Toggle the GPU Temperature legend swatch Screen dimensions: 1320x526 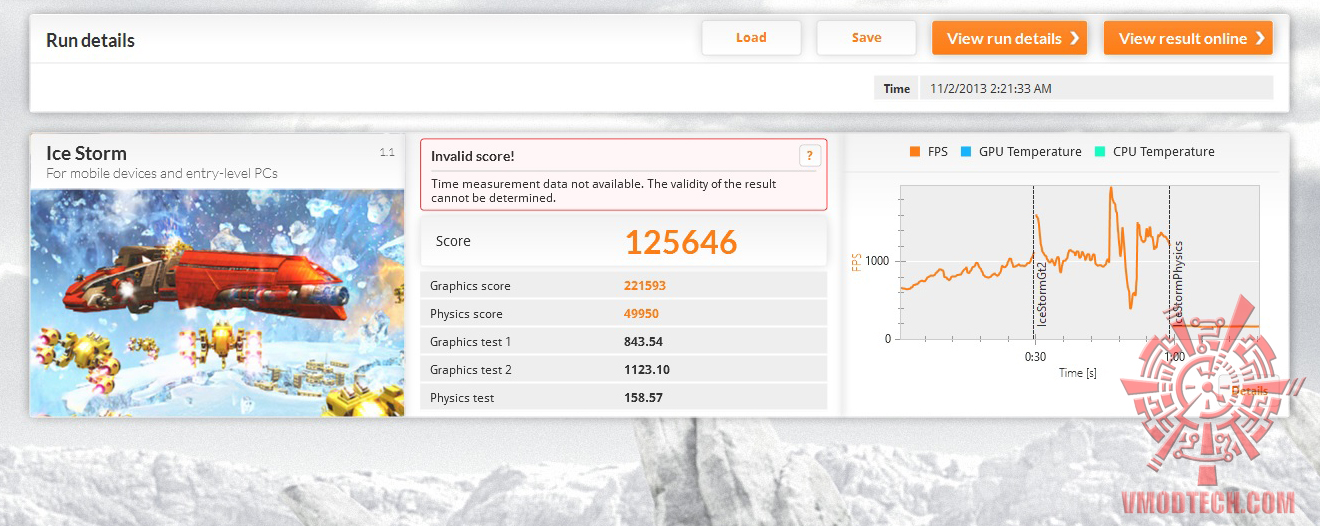(x=965, y=152)
